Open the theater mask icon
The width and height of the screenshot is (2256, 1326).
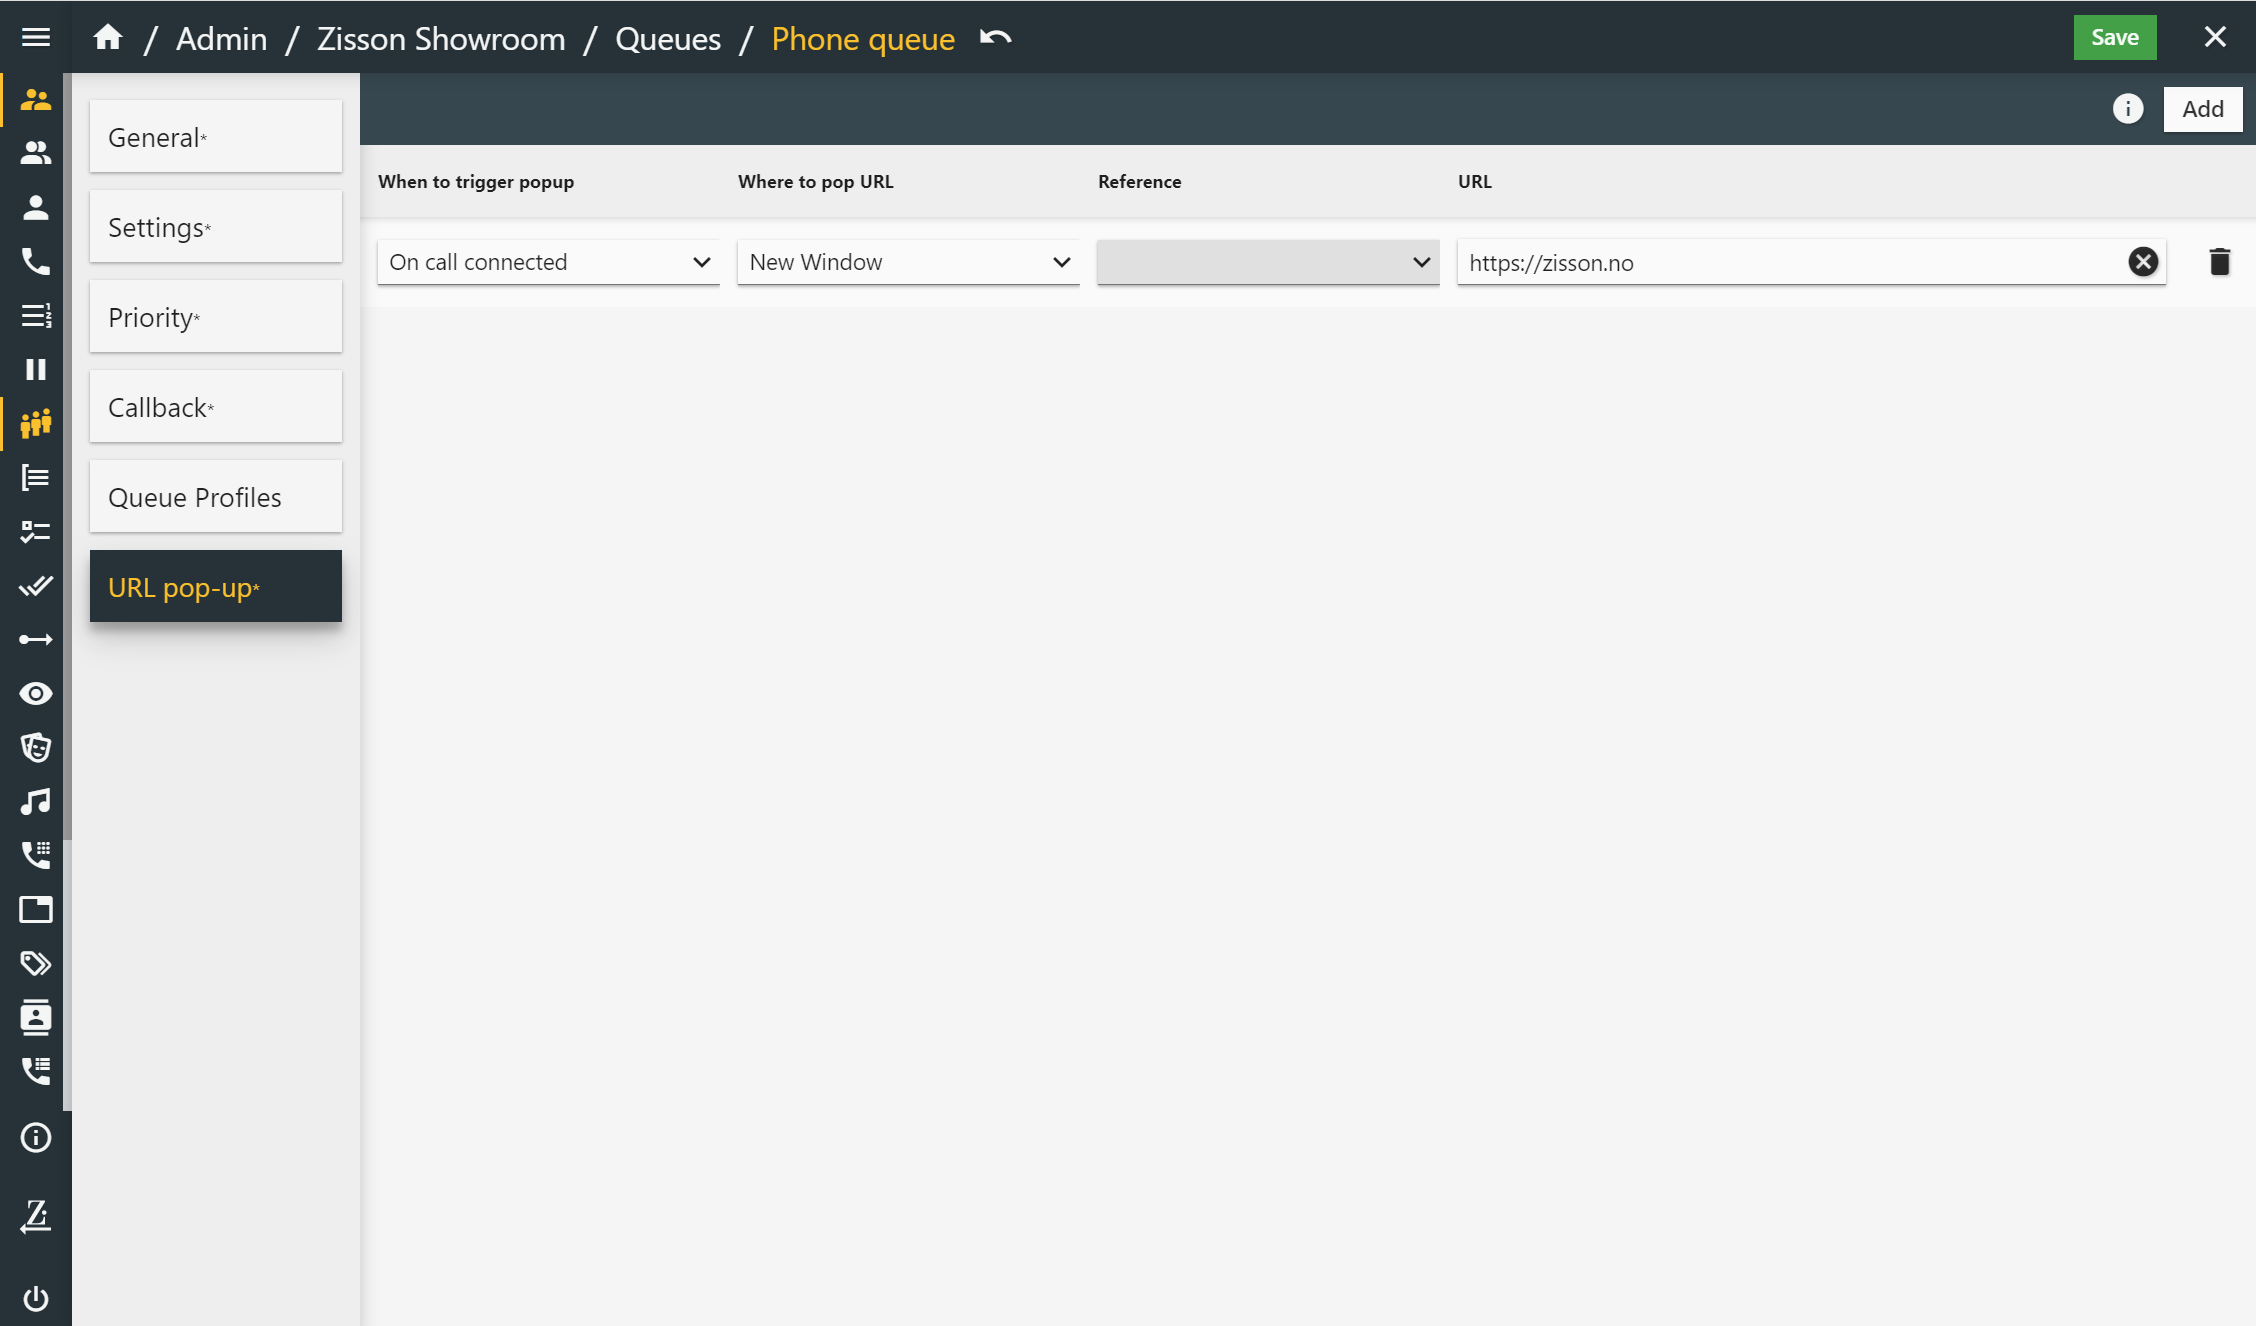[x=36, y=747]
